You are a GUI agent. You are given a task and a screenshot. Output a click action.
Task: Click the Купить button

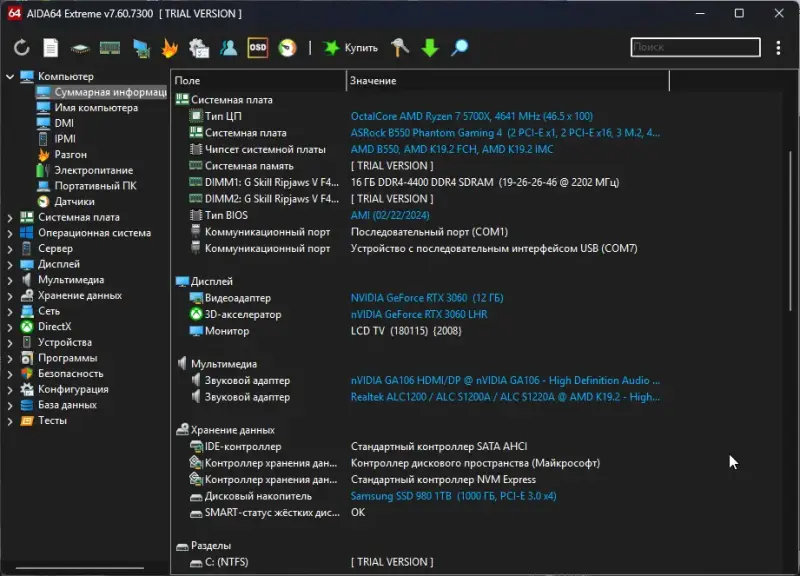[x=351, y=48]
